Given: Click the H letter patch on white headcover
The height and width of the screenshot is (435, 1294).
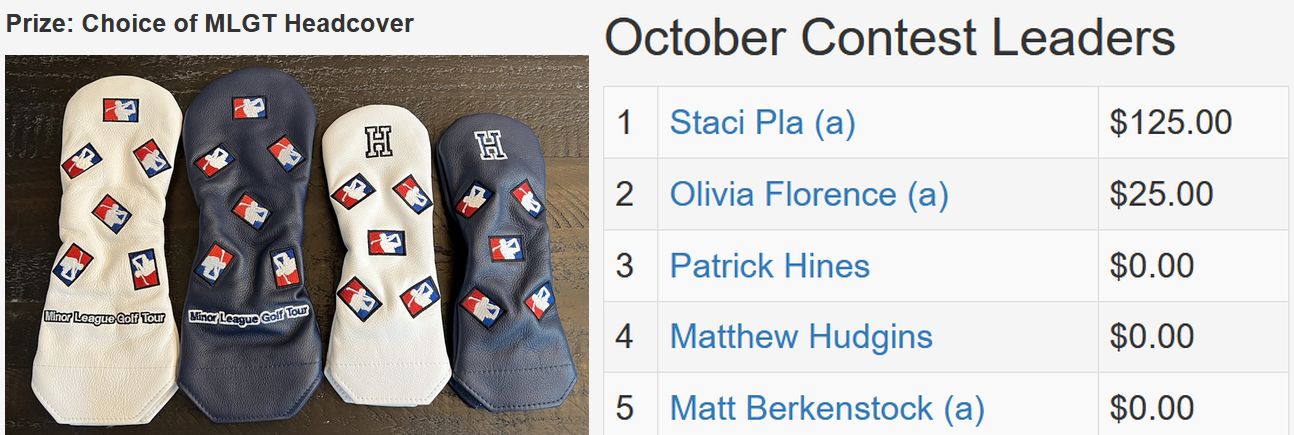Looking at the screenshot, I should tap(378, 143).
